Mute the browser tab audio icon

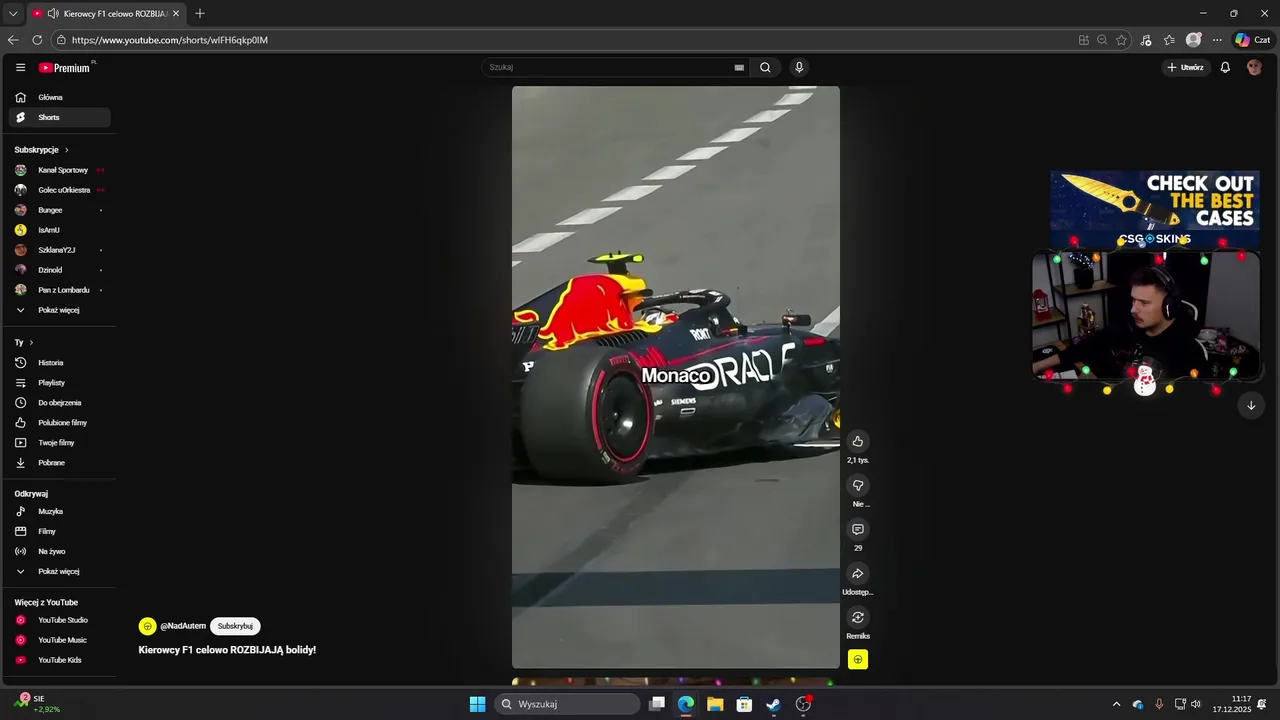[53, 14]
